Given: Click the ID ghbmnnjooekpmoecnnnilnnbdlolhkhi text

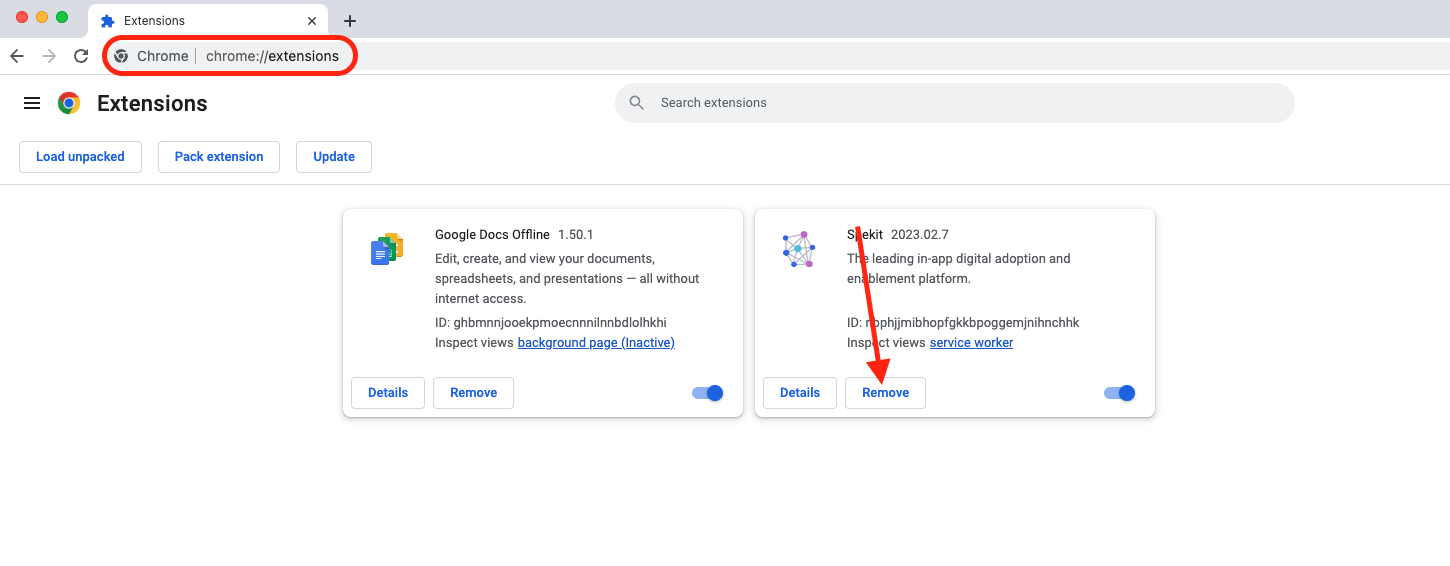Looking at the screenshot, I should (x=551, y=323).
